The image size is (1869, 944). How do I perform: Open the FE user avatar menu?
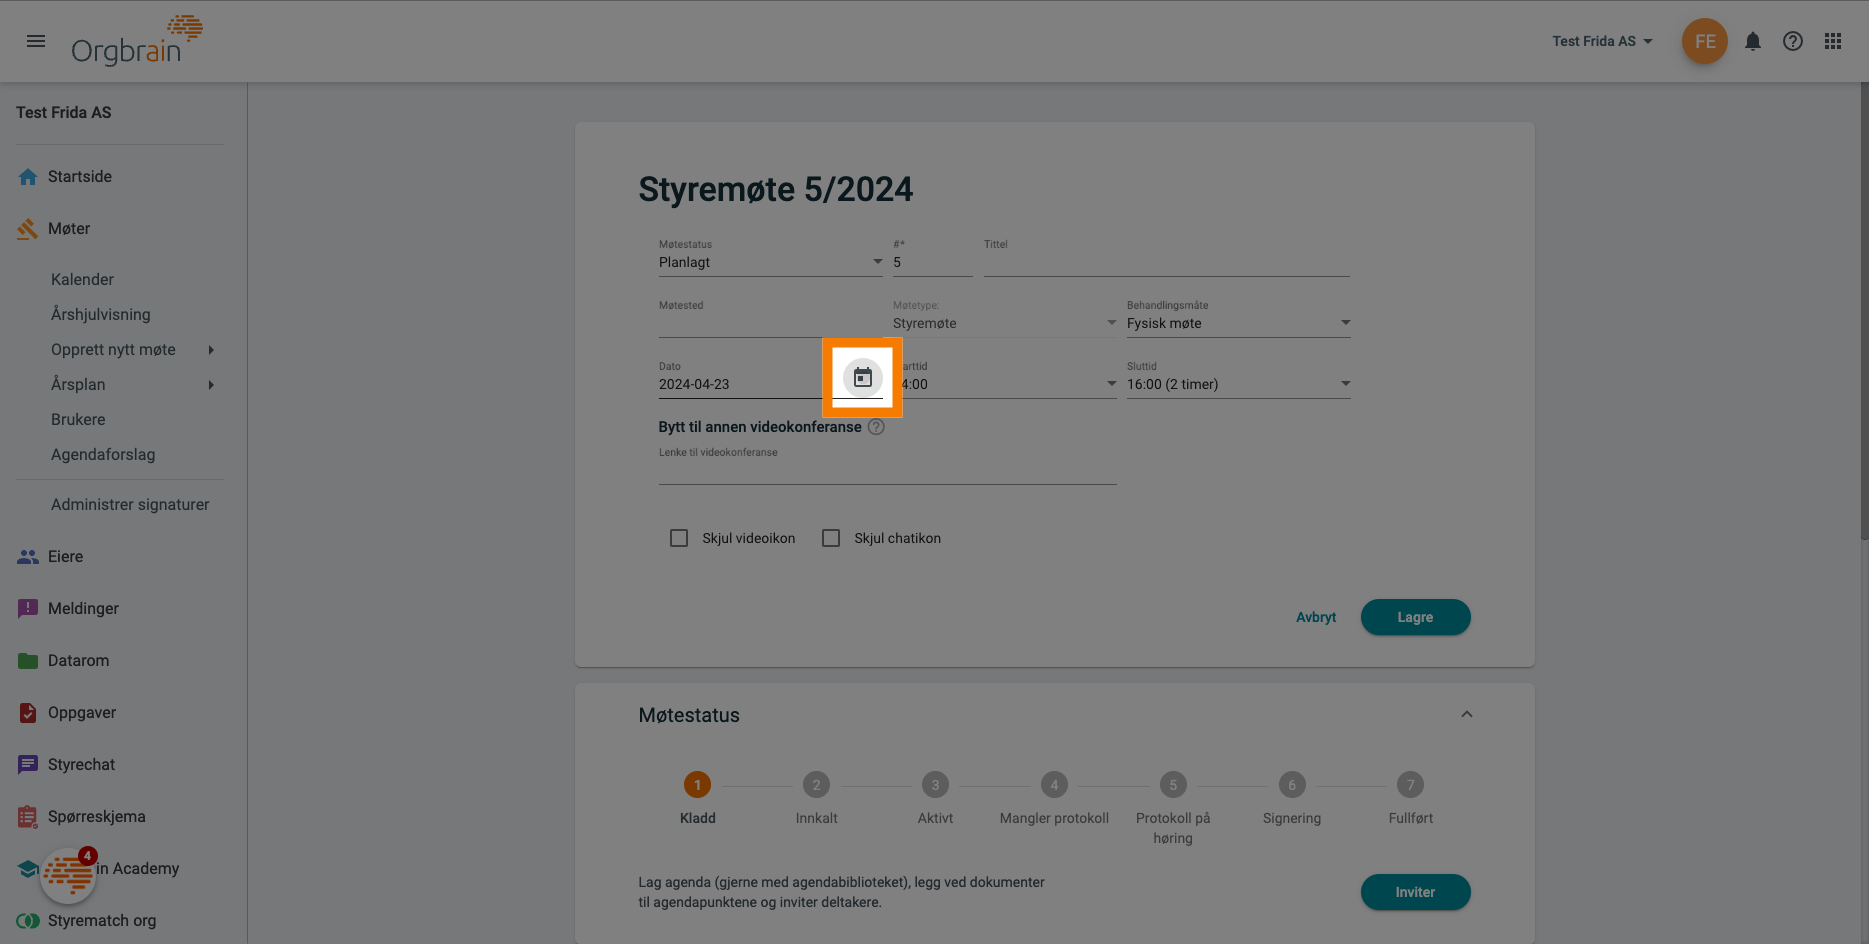(x=1705, y=41)
